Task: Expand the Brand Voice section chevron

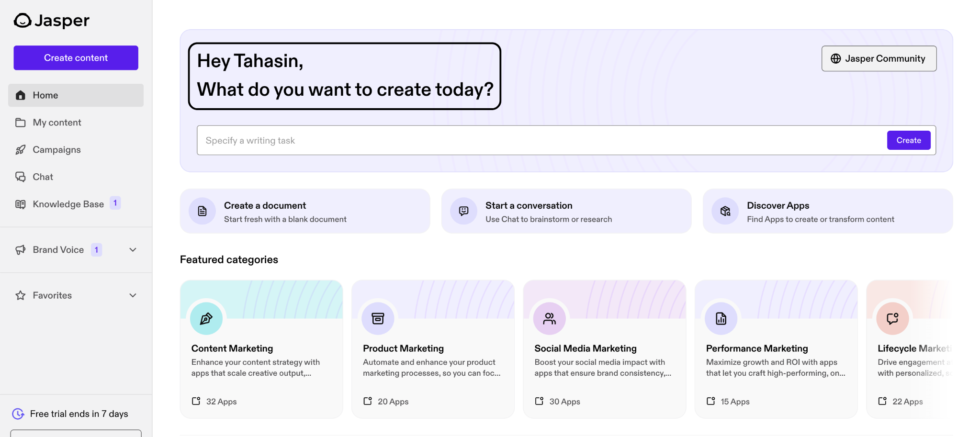Action: pos(133,250)
